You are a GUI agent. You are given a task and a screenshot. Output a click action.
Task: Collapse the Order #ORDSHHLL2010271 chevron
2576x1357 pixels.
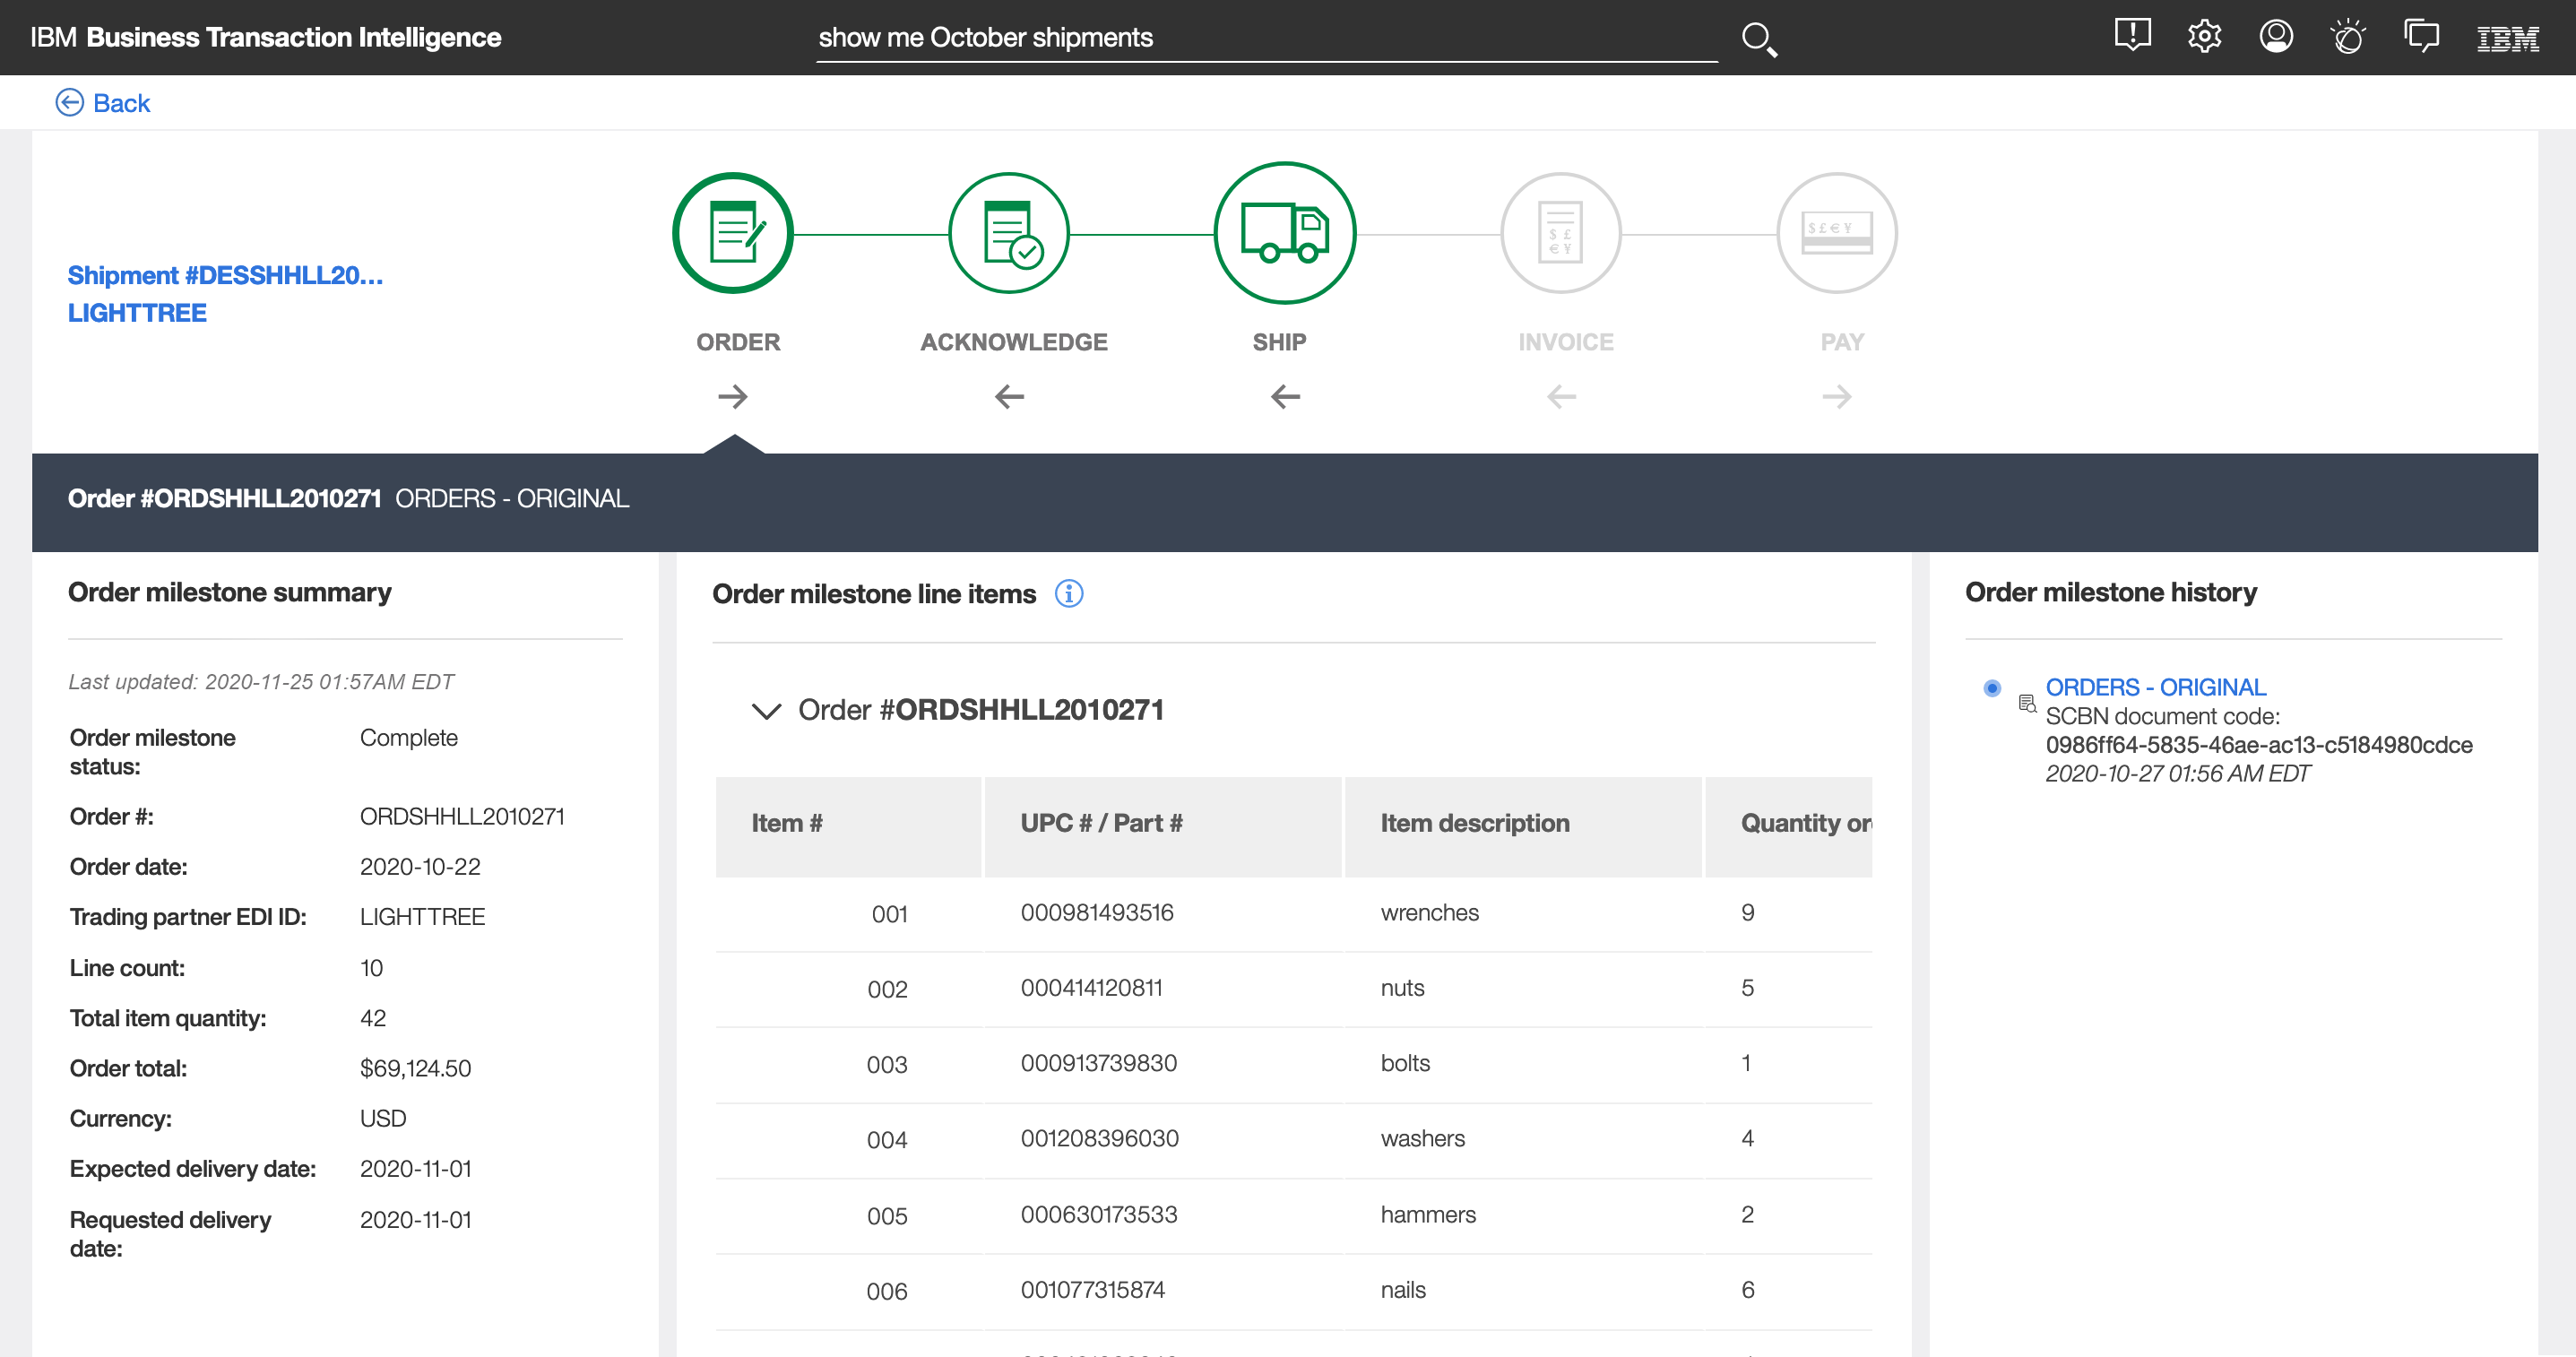click(x=766, y=711)
